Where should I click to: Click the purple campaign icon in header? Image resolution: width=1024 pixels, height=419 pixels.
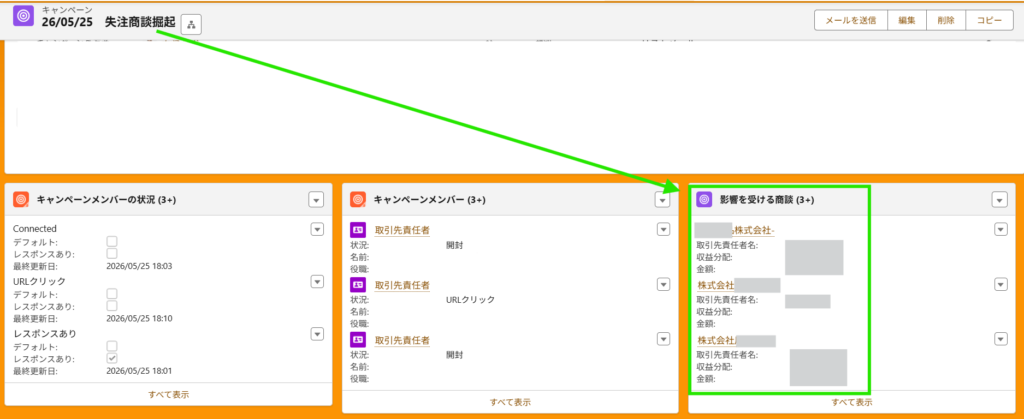[x=24, y=16]
